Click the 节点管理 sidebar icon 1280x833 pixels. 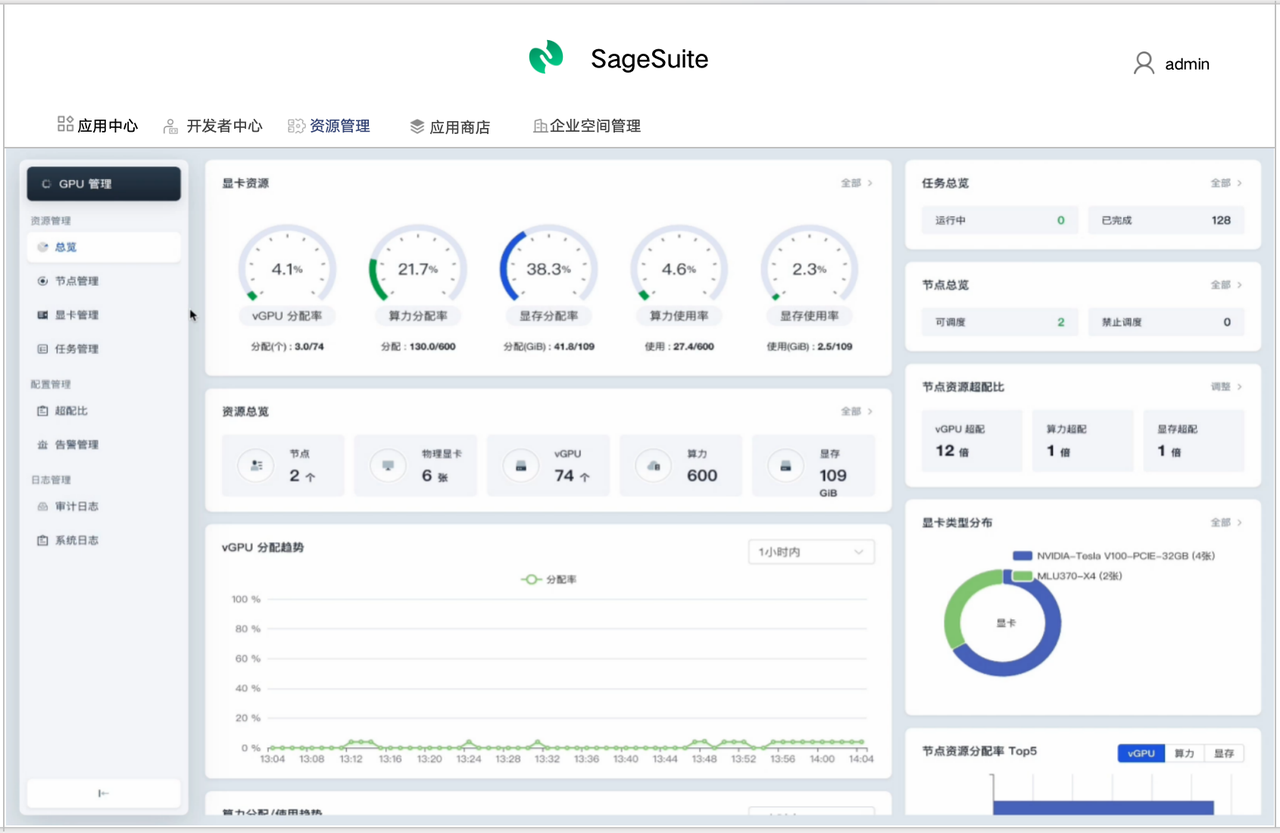pyautogui.click(x=43, y=281)
